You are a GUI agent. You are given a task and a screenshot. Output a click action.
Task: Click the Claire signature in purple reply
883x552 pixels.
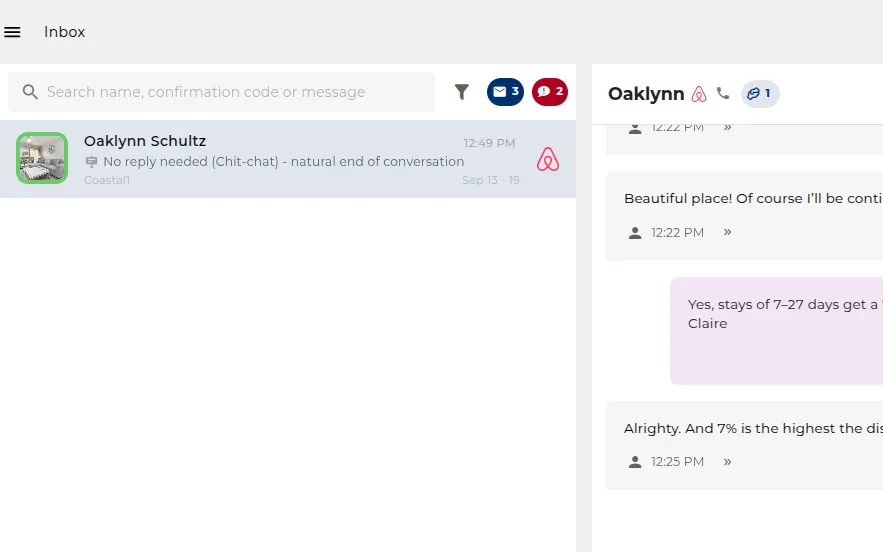pos(707,323)
